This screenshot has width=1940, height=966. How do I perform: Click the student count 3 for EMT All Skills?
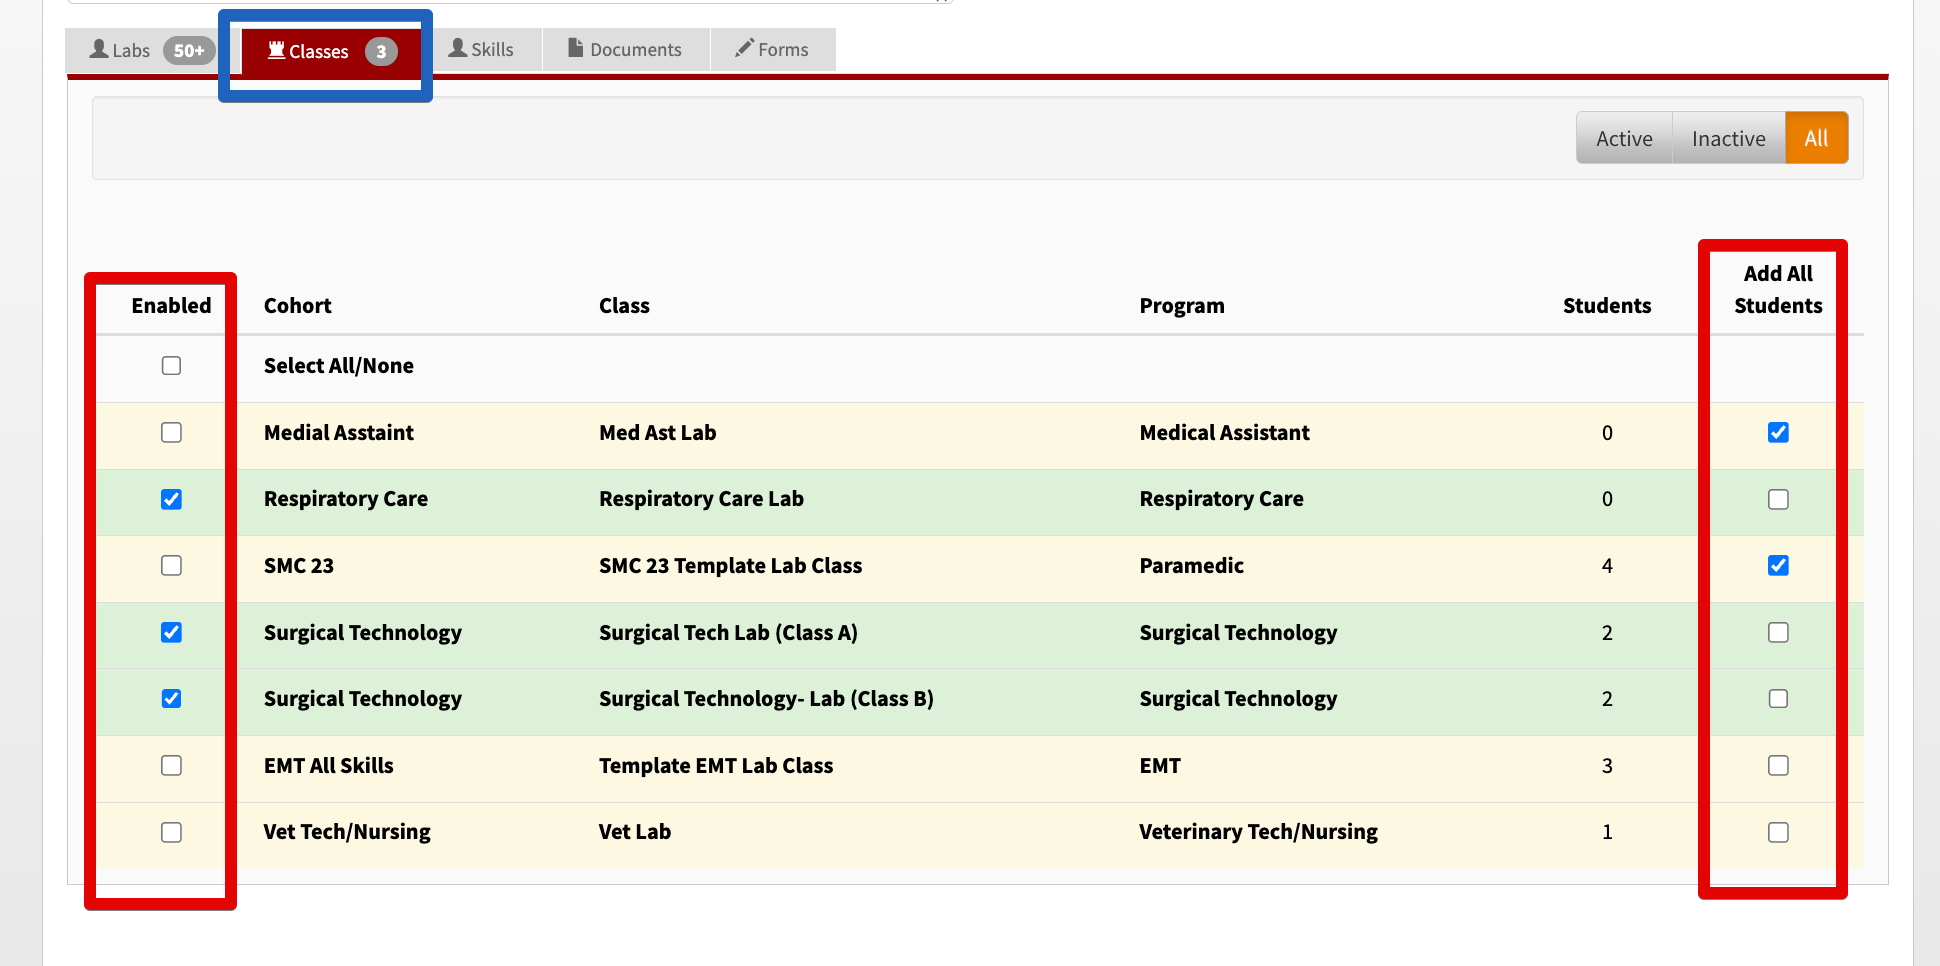coord(1607,765)
